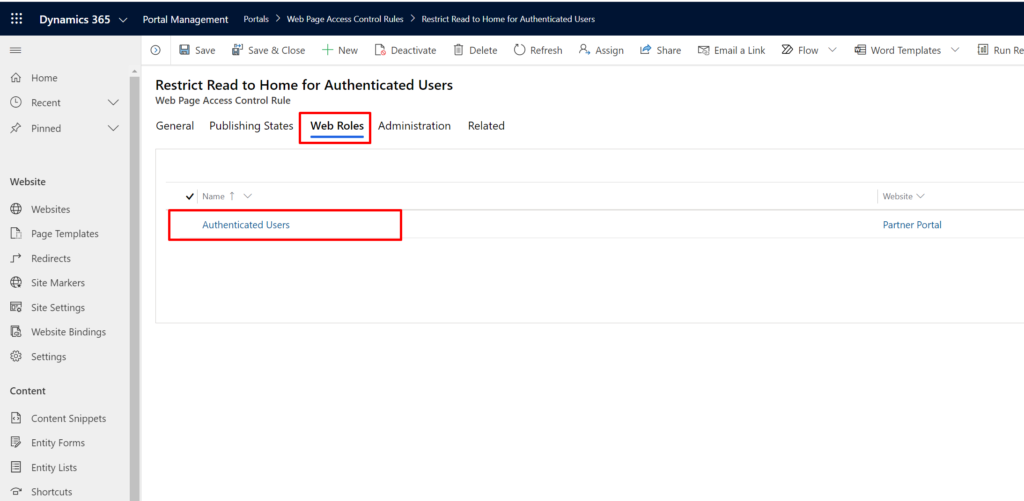Open the Flow command
Screen dimensions: 1024x501
click(800, 50)
